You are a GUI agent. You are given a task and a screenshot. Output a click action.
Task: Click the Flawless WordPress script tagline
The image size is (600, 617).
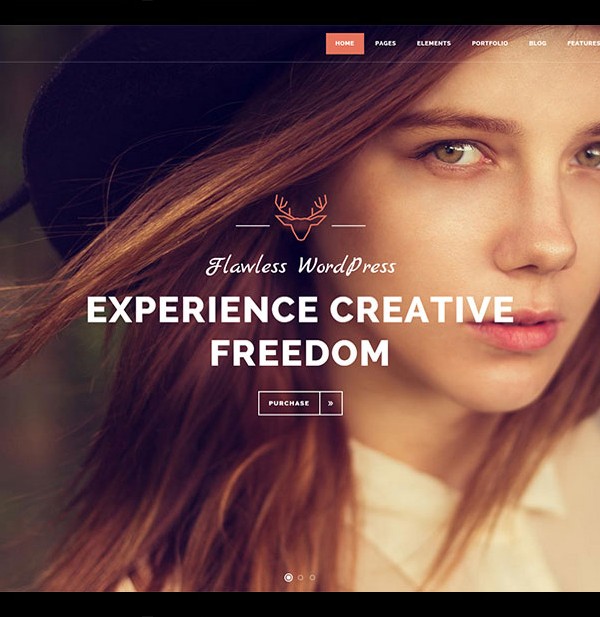301,266
